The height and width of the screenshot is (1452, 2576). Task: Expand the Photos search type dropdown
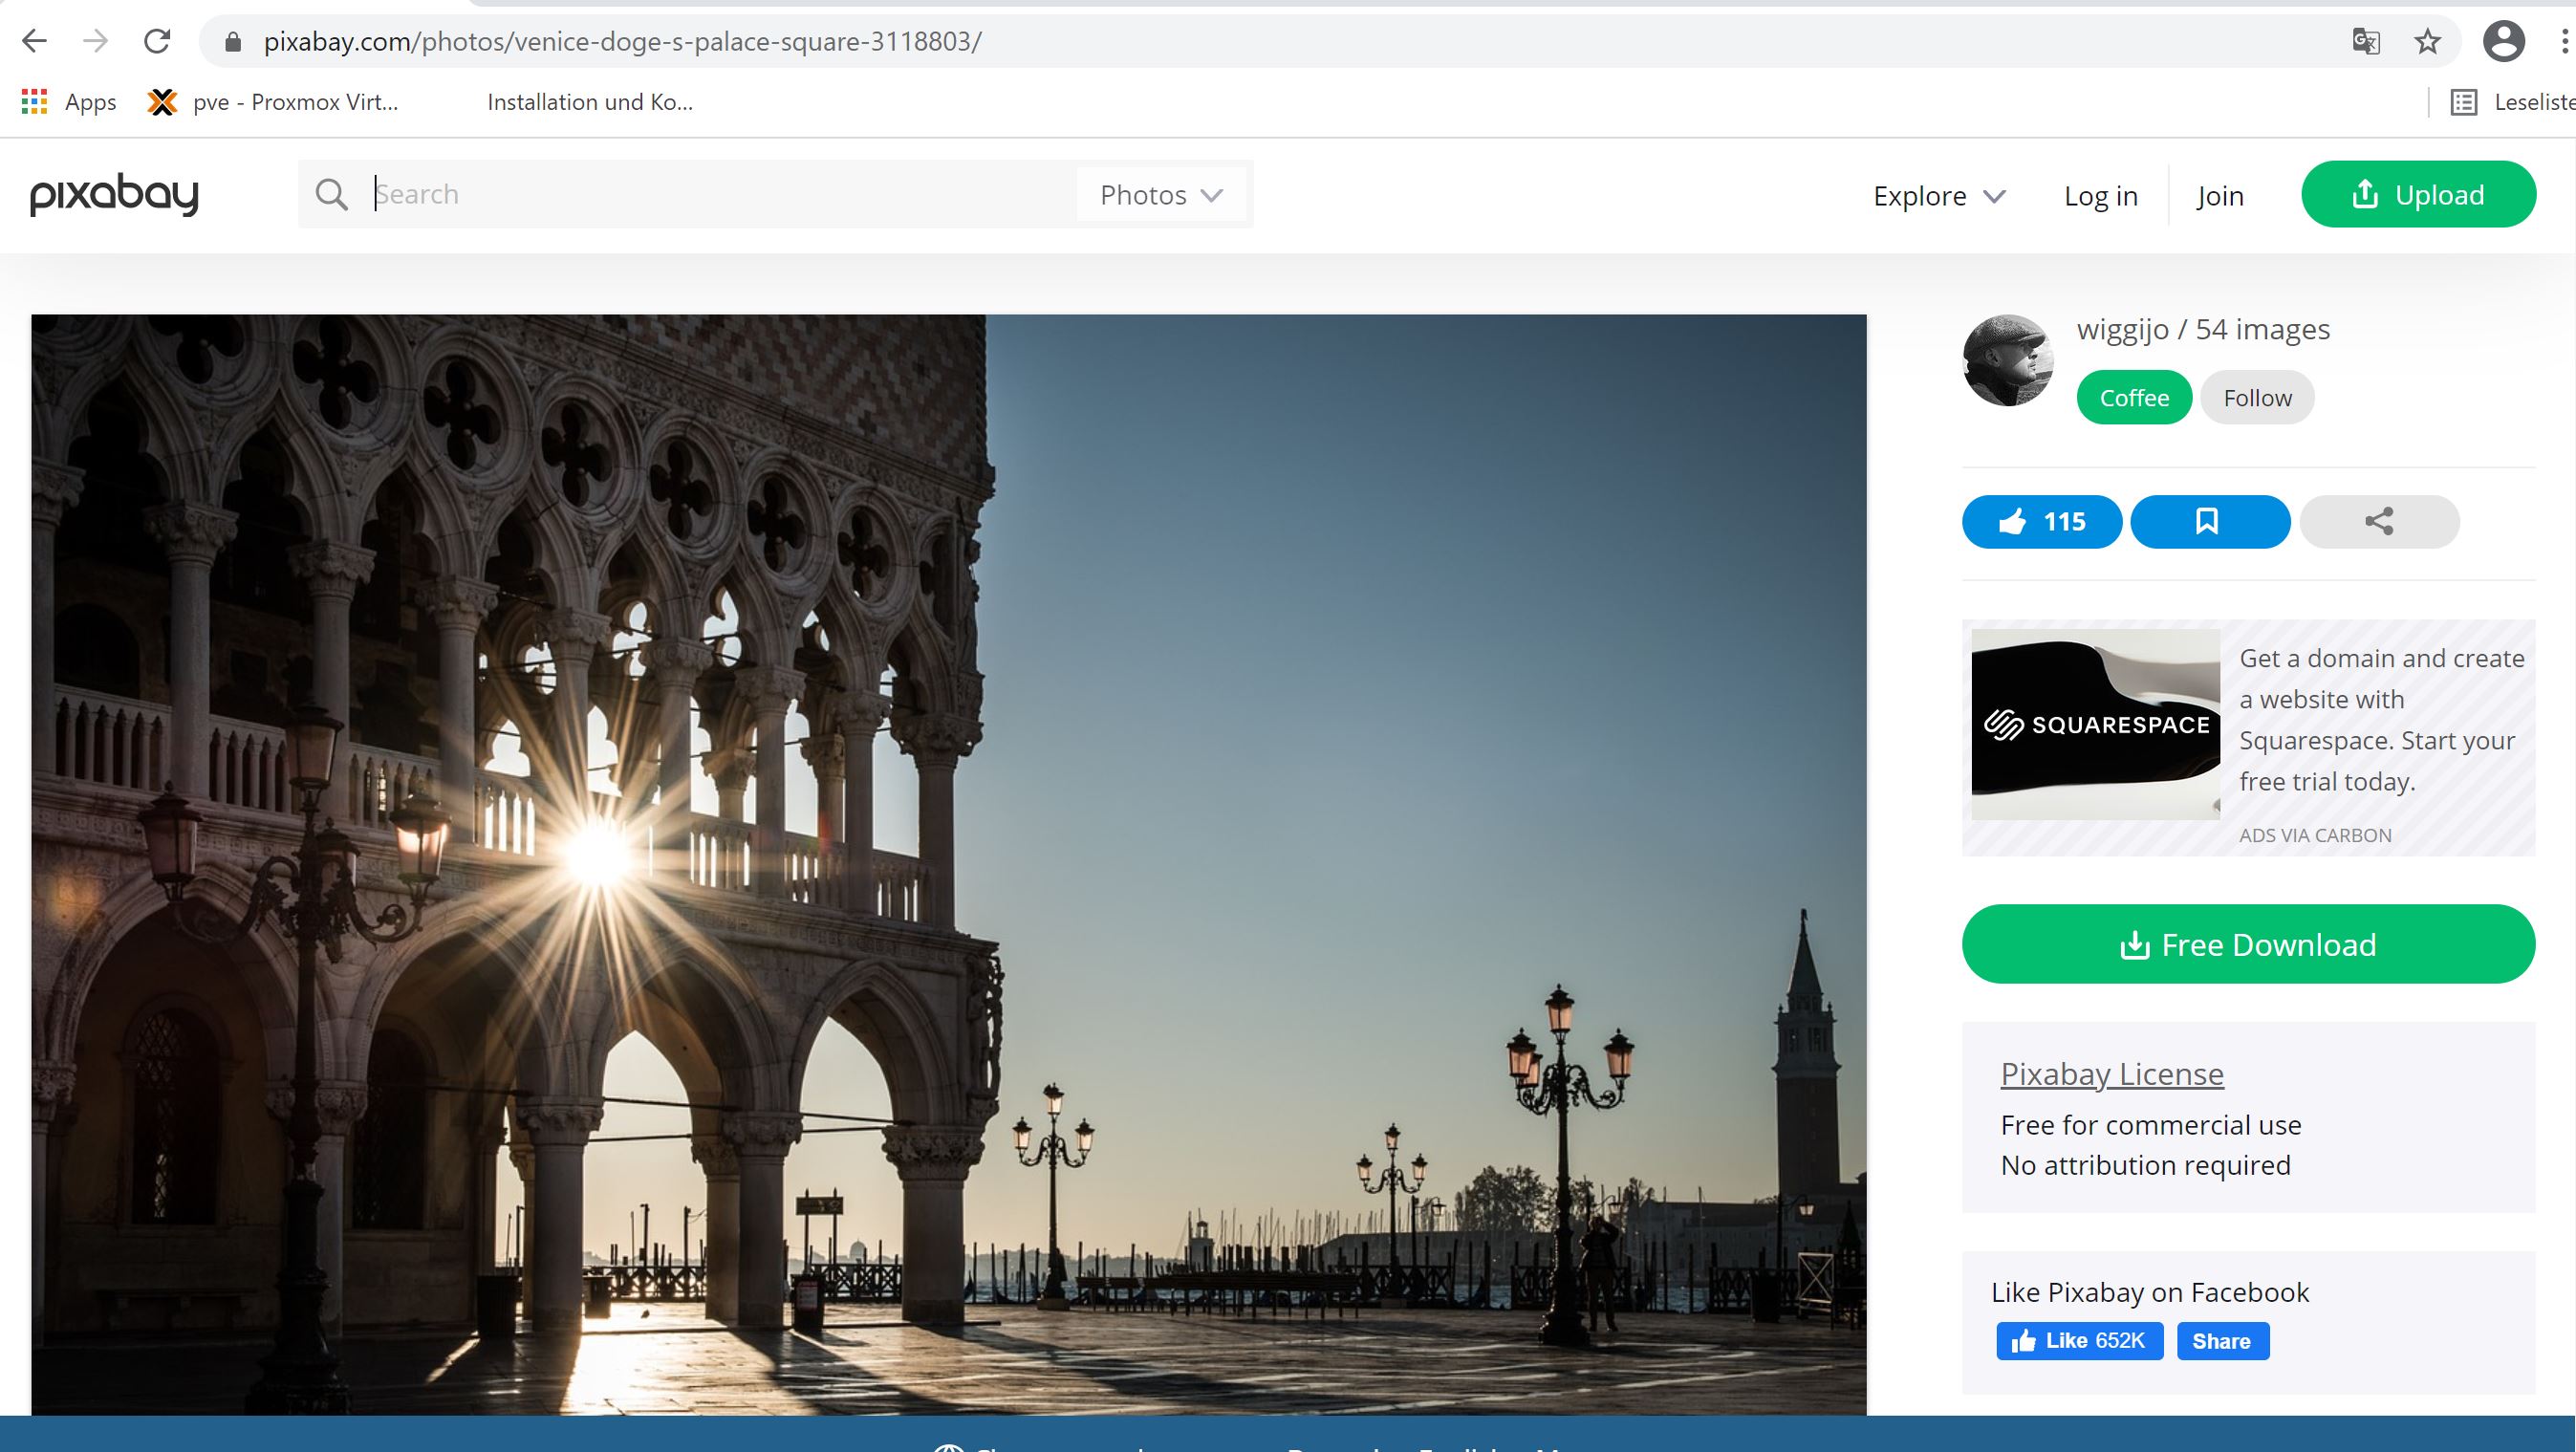coord(1161,194)
